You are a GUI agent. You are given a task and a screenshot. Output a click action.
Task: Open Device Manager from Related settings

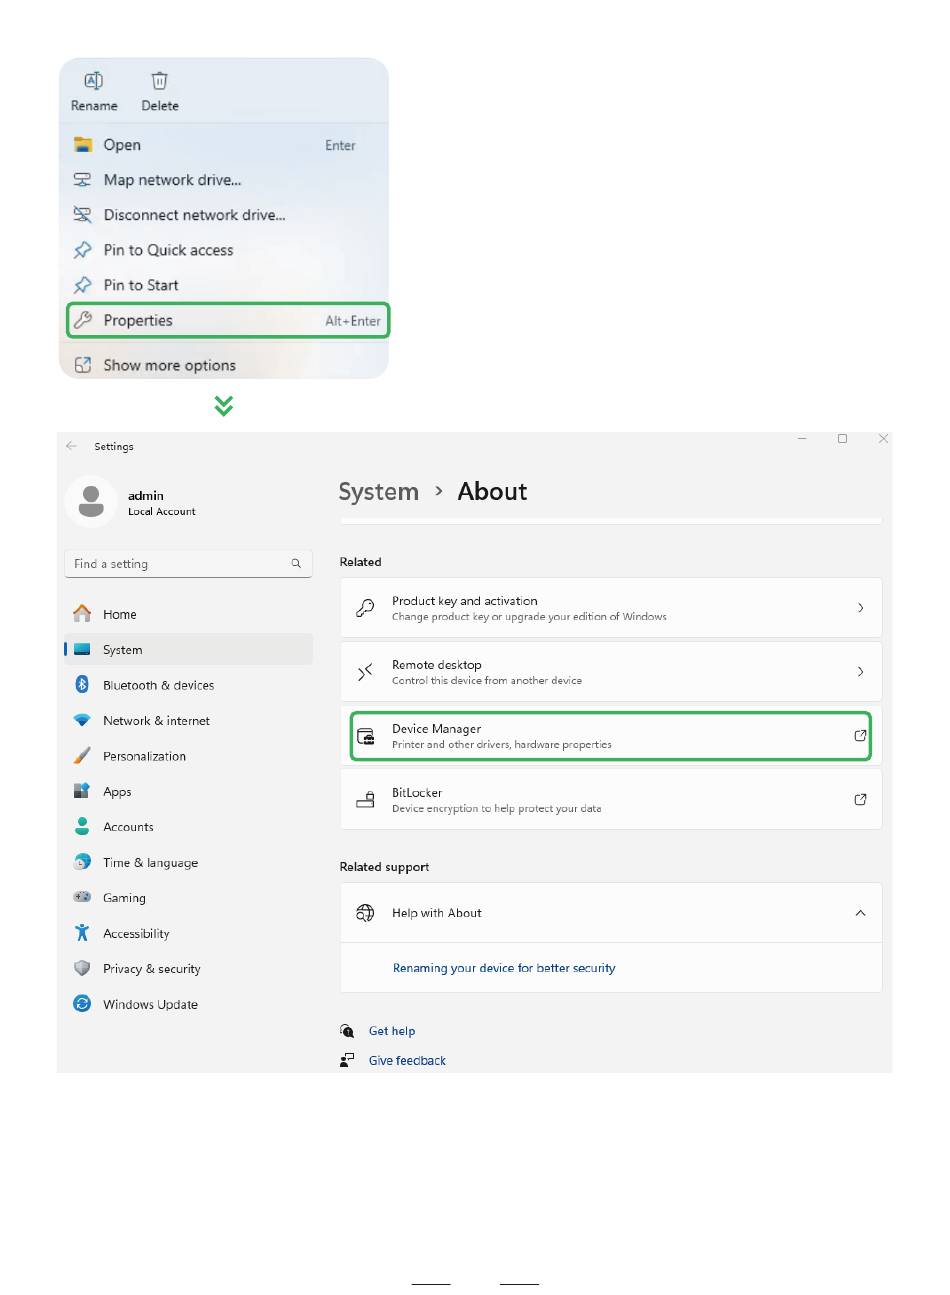coord(610,736)
